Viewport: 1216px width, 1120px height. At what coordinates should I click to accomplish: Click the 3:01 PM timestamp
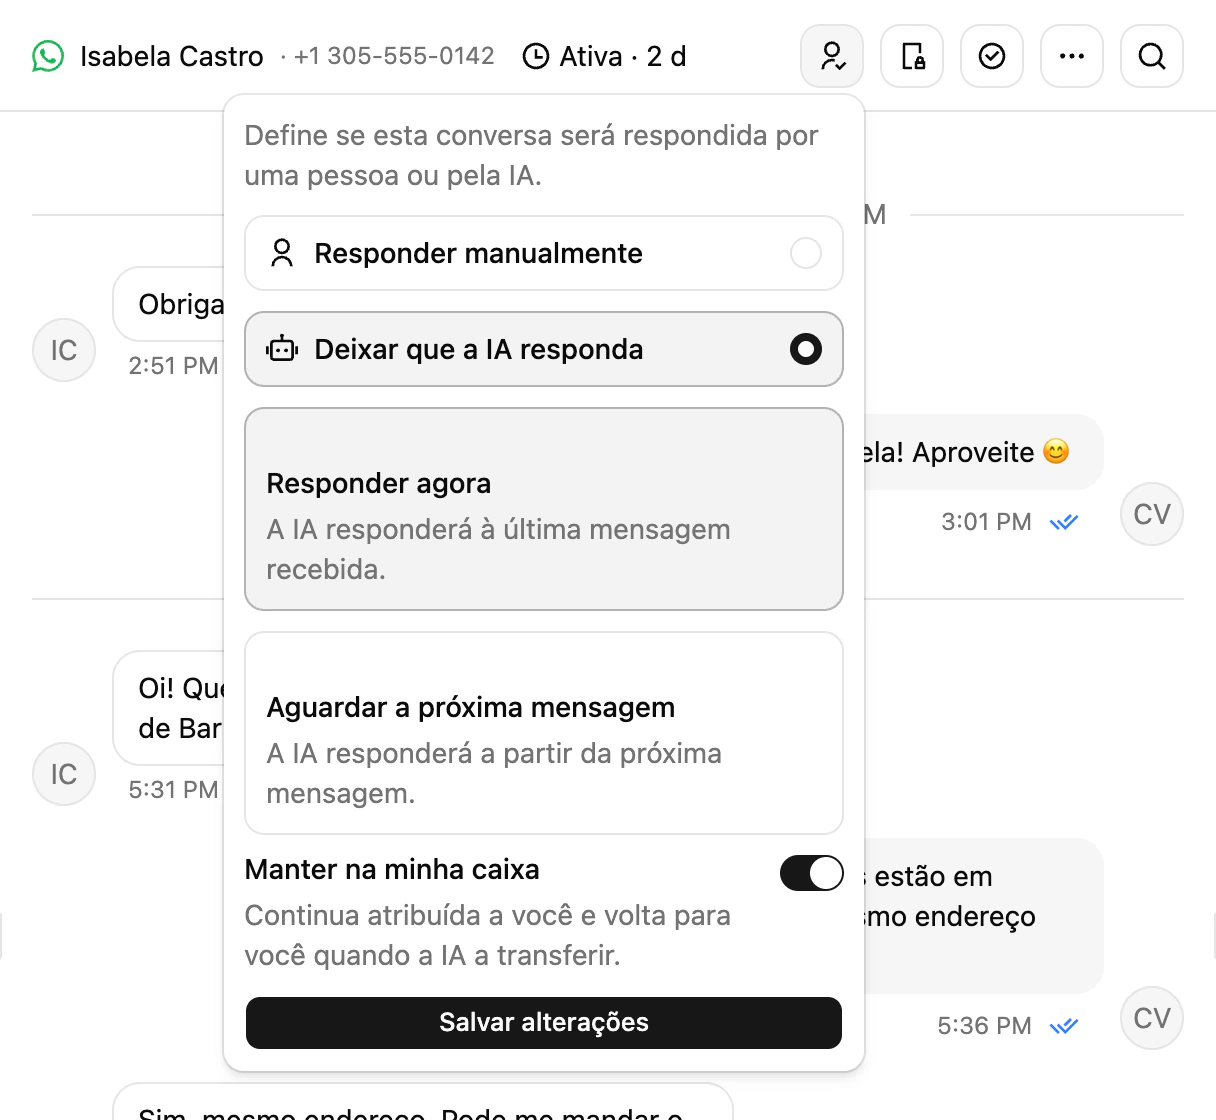click(x=986, y=522)
